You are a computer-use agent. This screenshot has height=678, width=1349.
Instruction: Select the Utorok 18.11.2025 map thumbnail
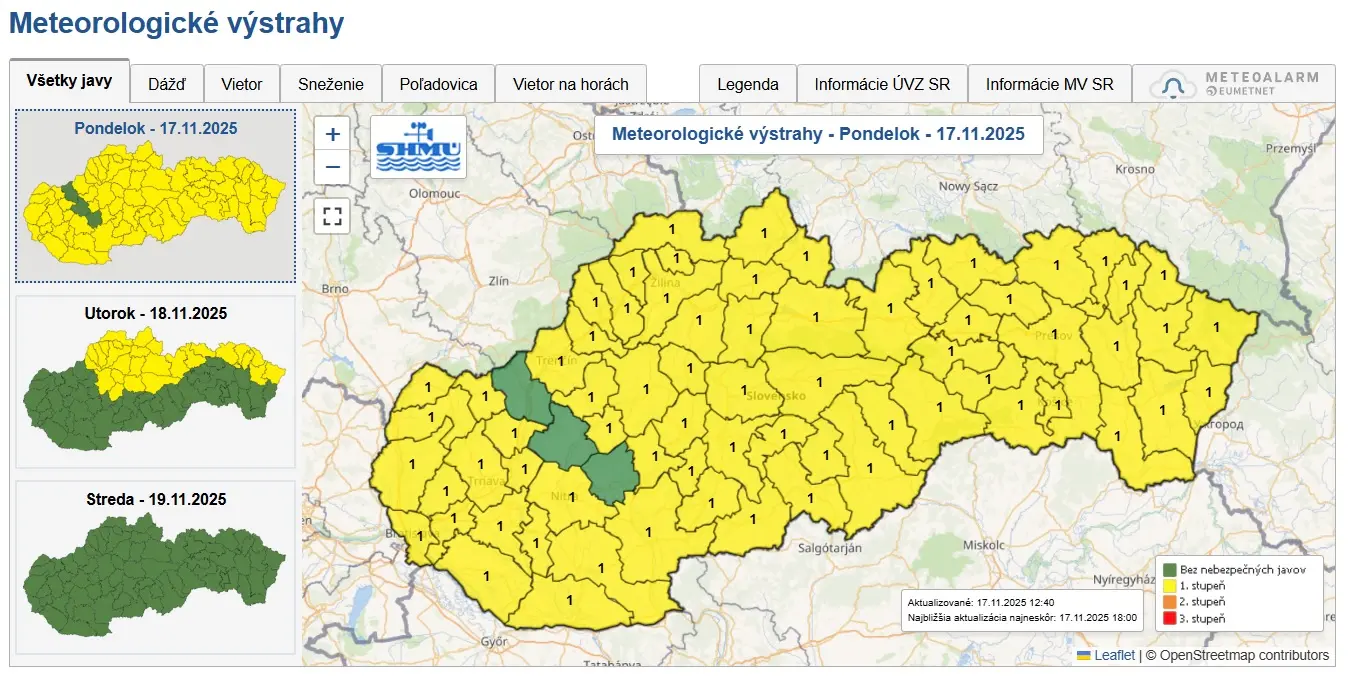154,382
